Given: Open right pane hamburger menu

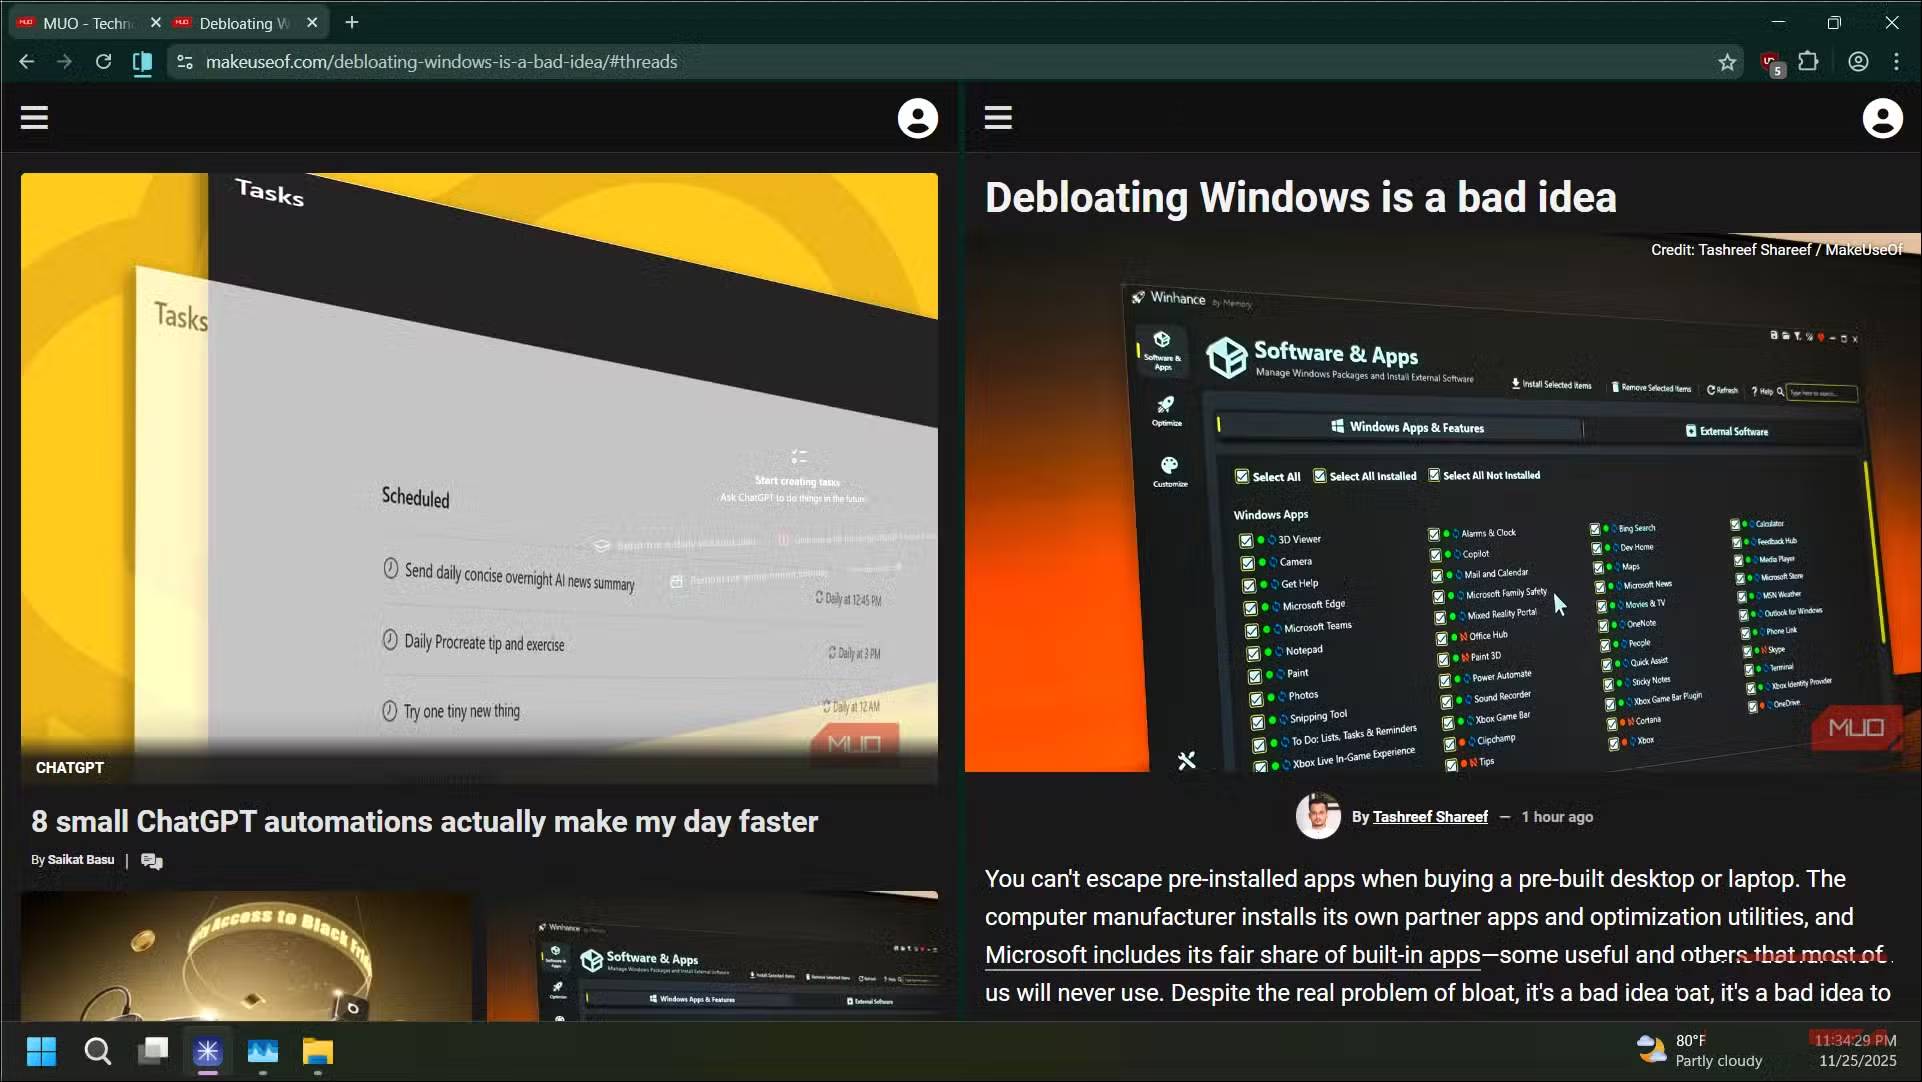Looking at the screenshot, I should [998, 118].
